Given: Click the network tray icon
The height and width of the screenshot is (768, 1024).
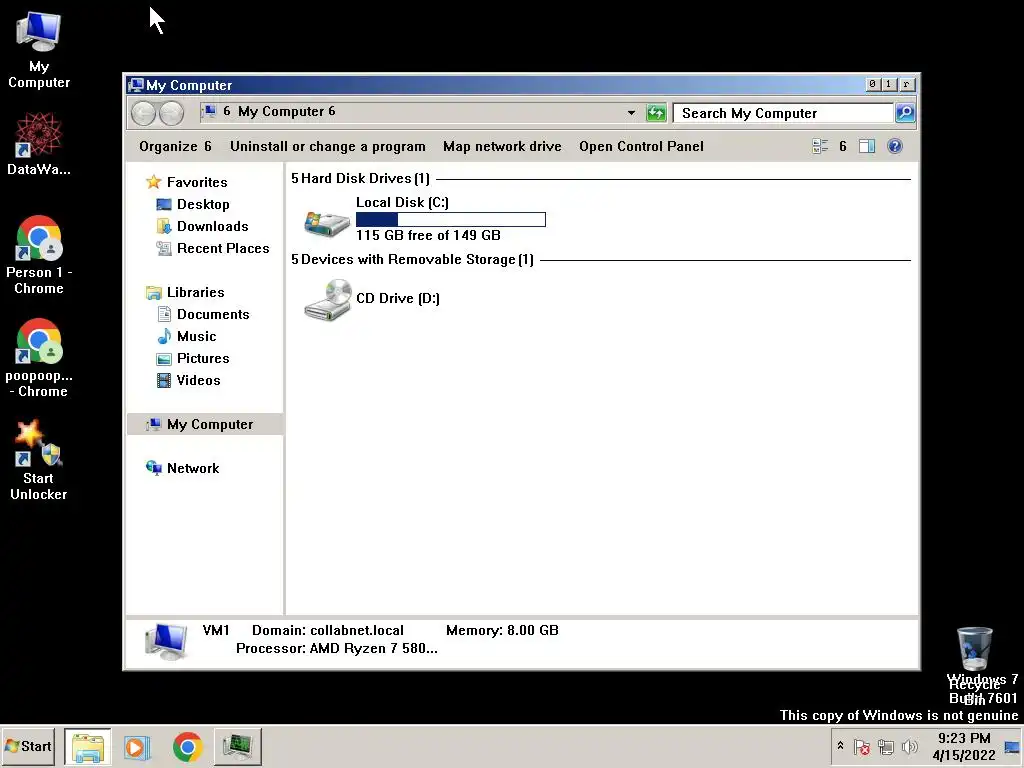Looking at the screenshot, I should point(886,747).
